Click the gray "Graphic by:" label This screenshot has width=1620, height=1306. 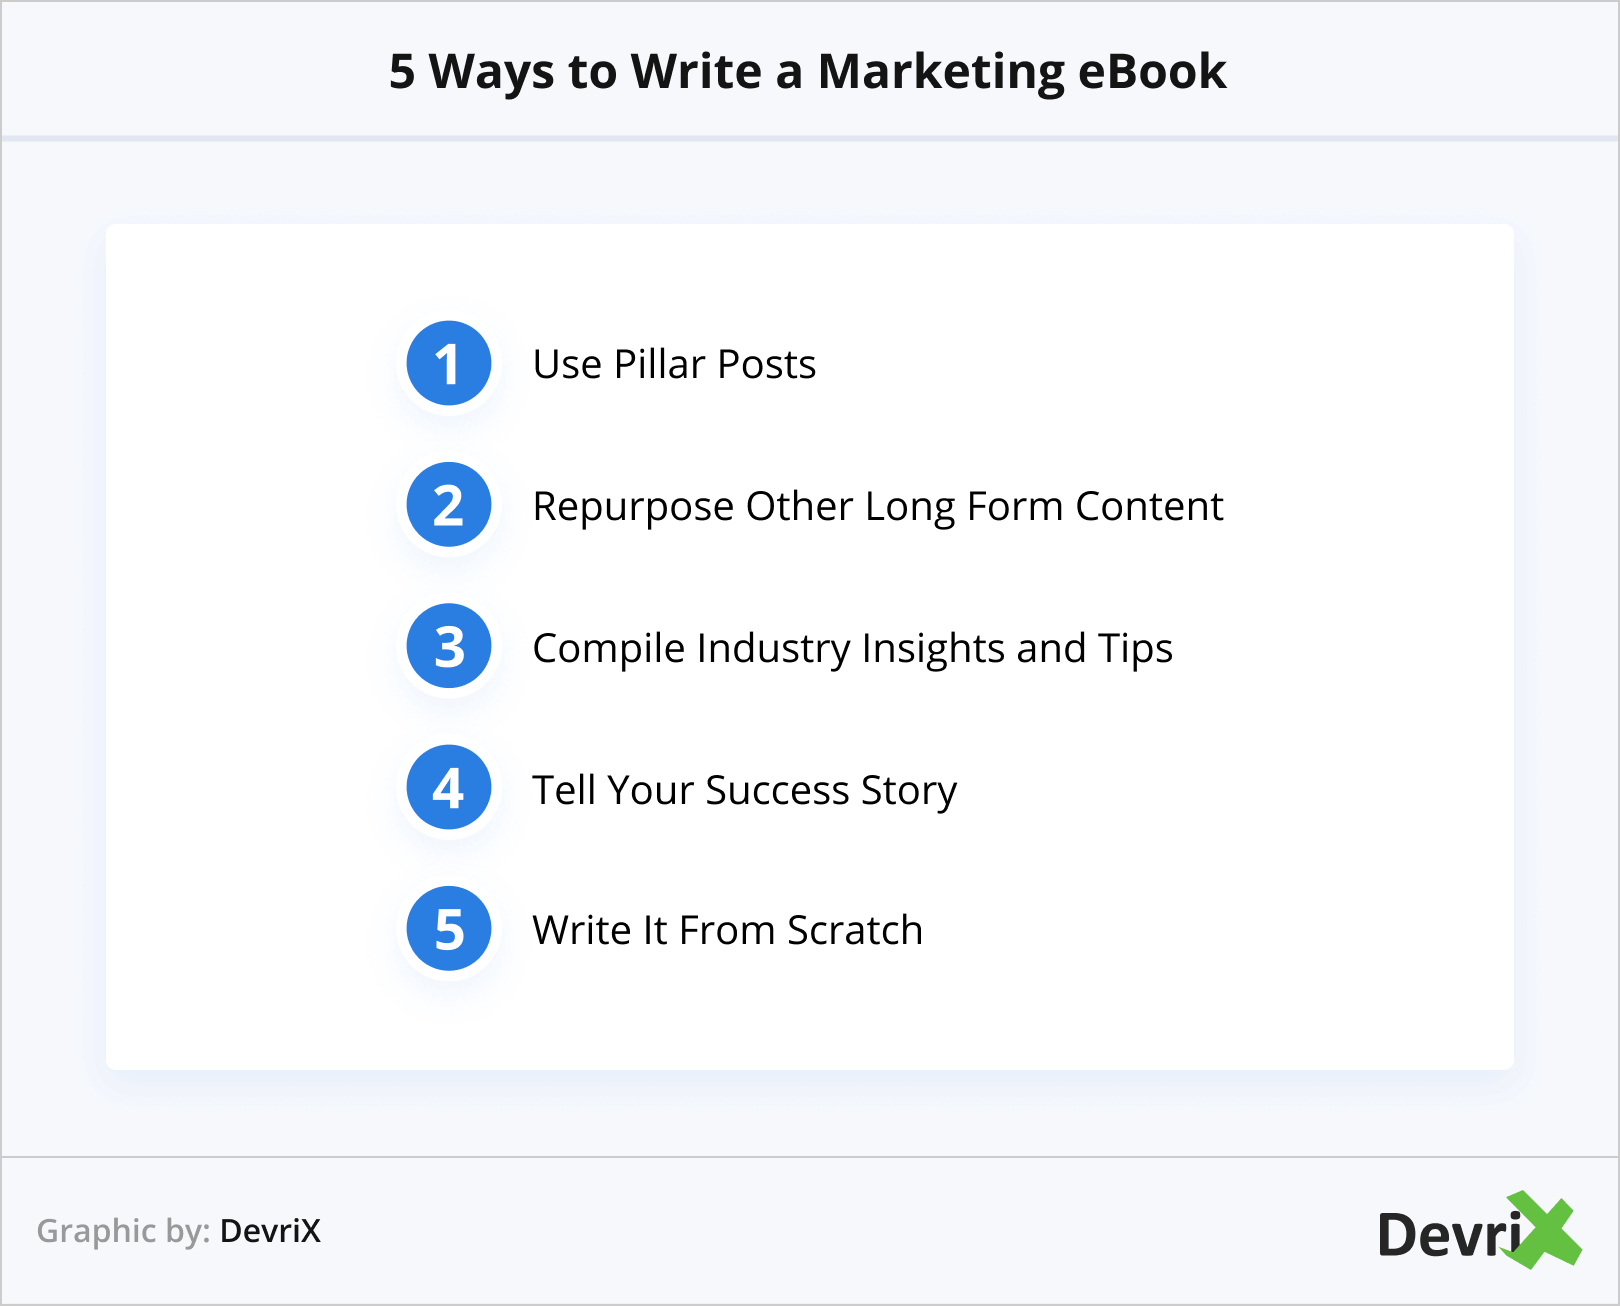[x=123, y=1231]
